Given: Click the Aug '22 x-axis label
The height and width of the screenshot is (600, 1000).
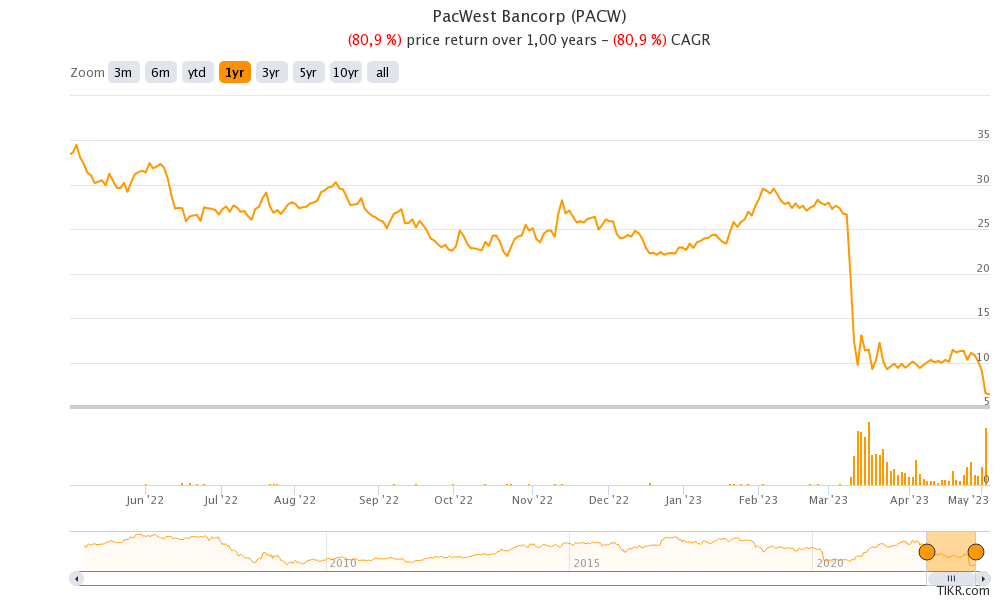Looking at the screenshot, I should pyautogui.click(x=295, y=500).
